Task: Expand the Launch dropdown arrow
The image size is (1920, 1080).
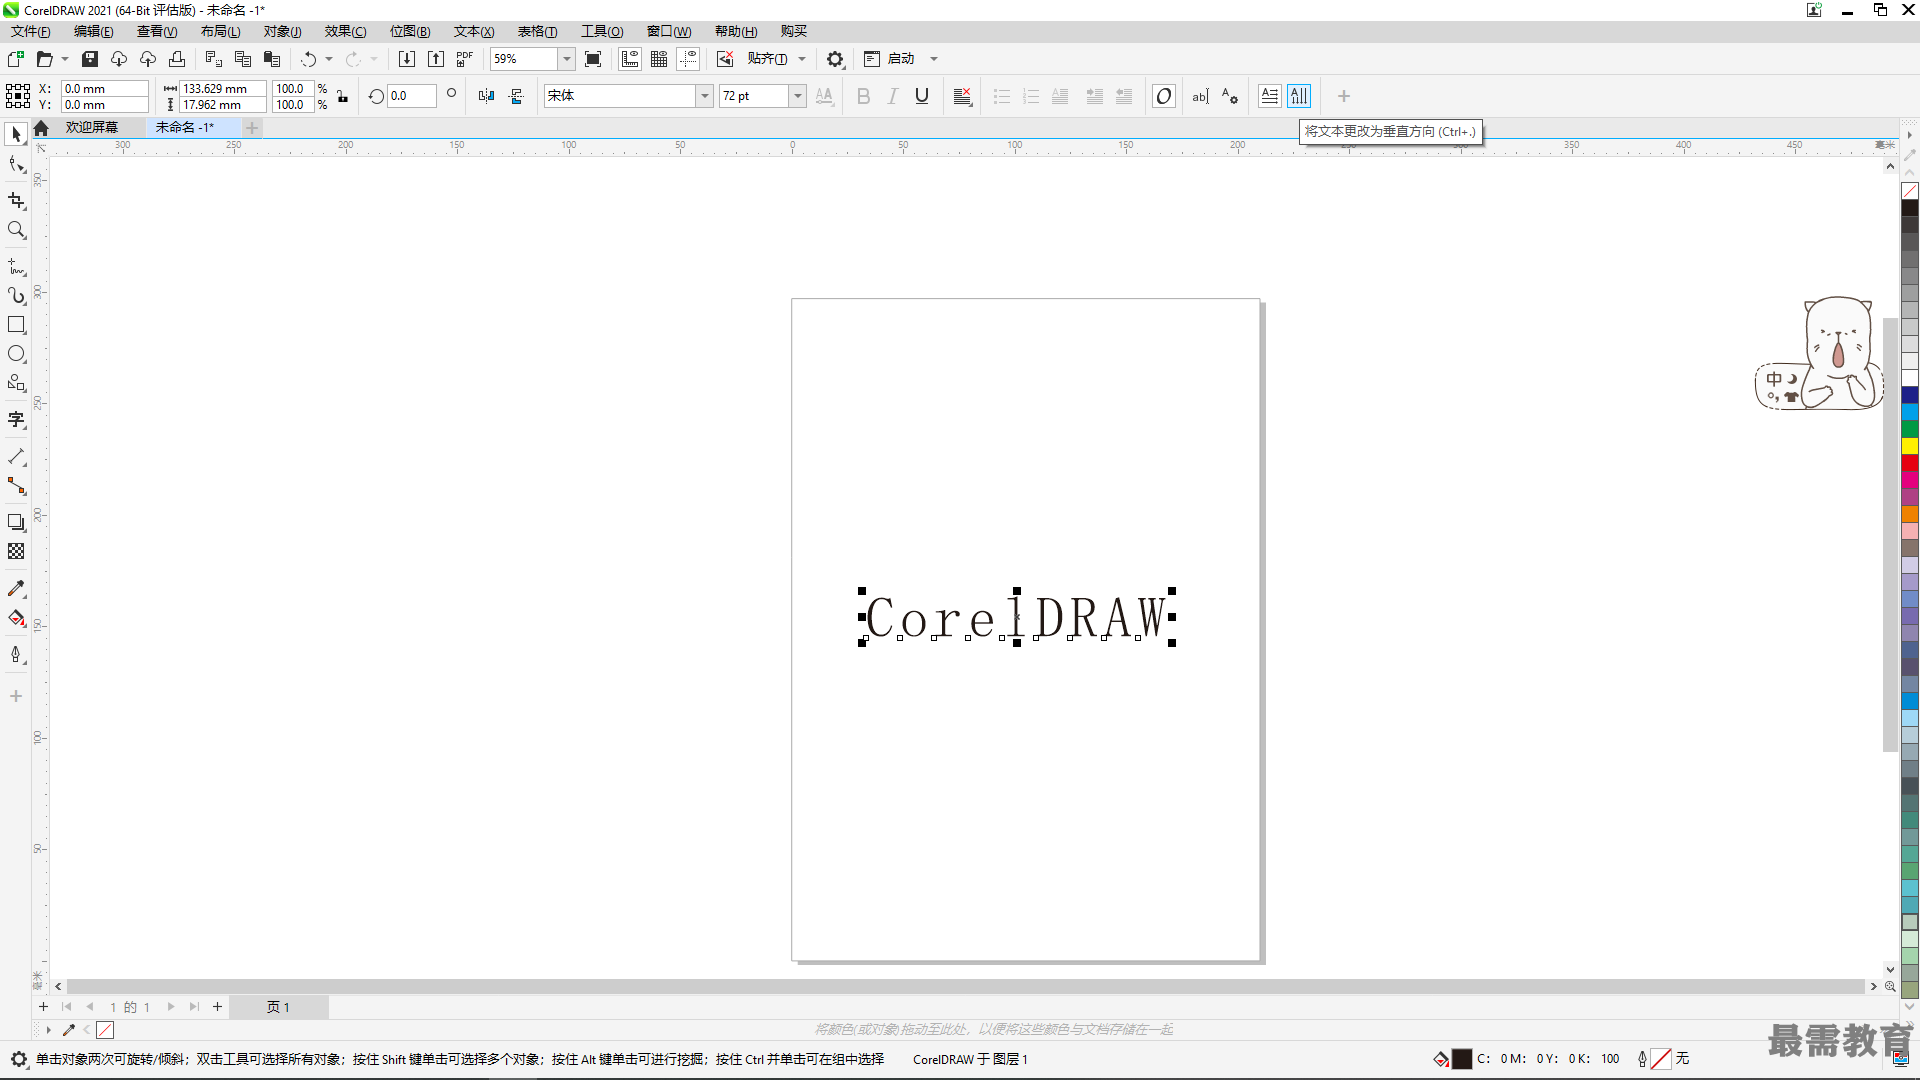Action: point(934,59)
